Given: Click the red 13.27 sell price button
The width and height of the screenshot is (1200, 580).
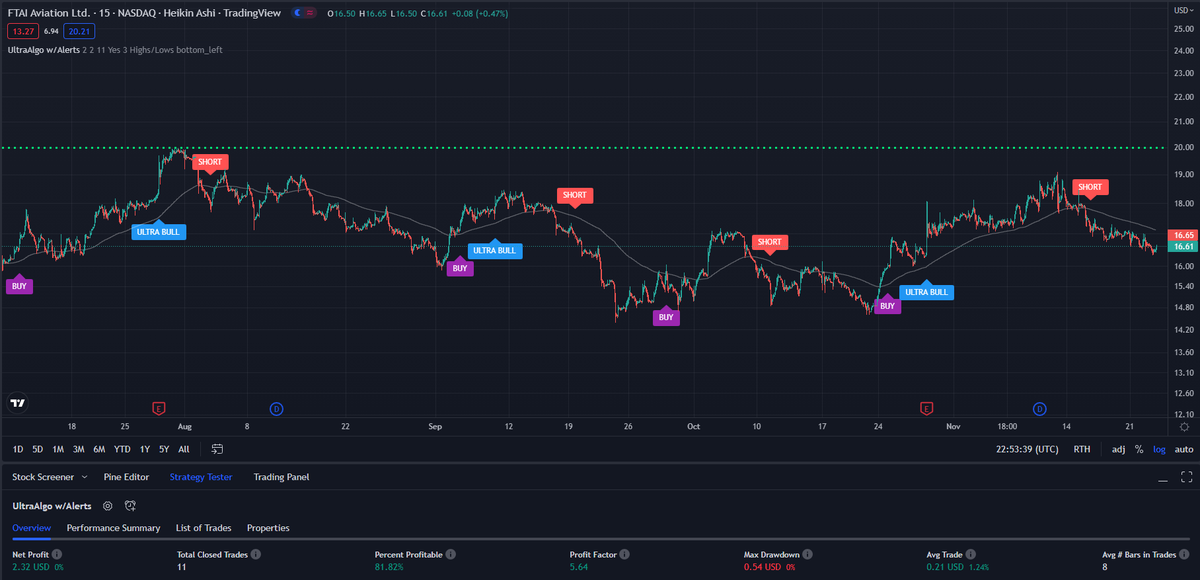Looking at the screenshot, I should coord(21,31).
